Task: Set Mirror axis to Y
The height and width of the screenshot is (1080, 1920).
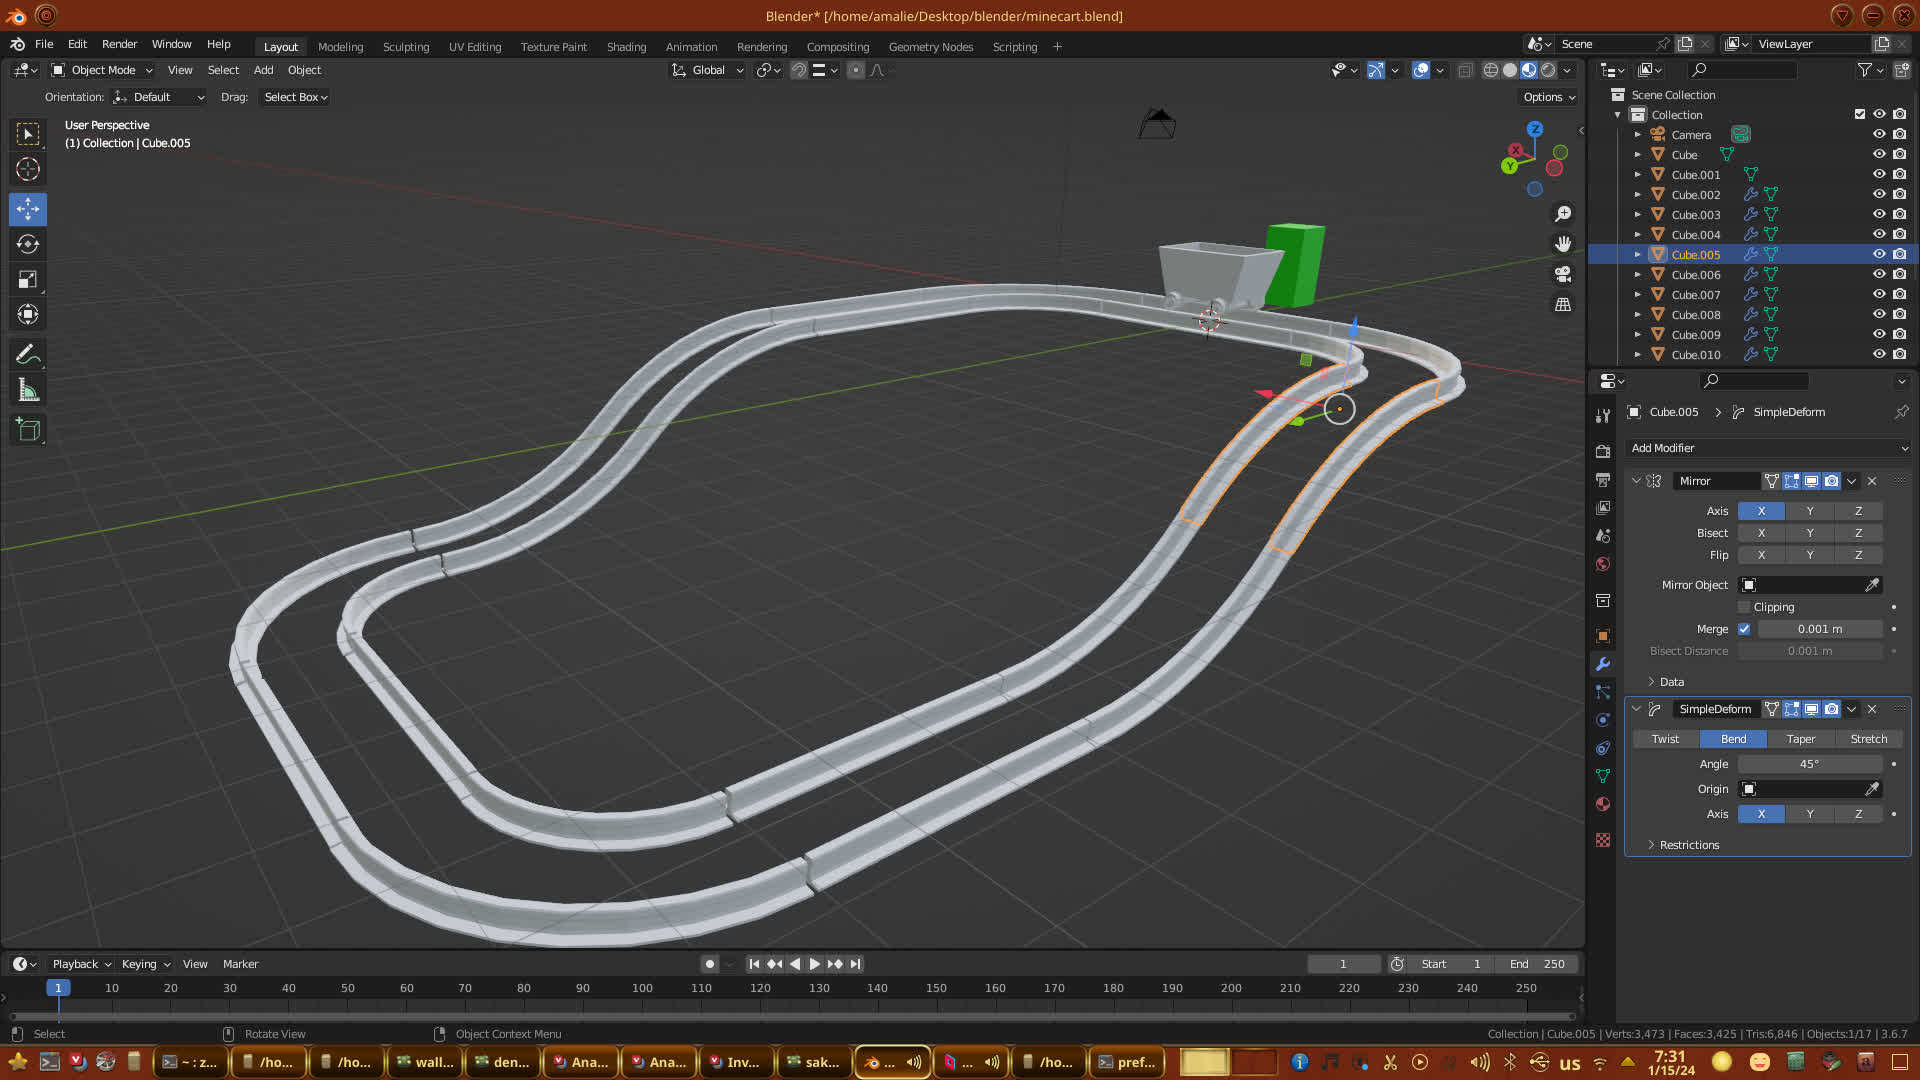Action: (1809, 511)
